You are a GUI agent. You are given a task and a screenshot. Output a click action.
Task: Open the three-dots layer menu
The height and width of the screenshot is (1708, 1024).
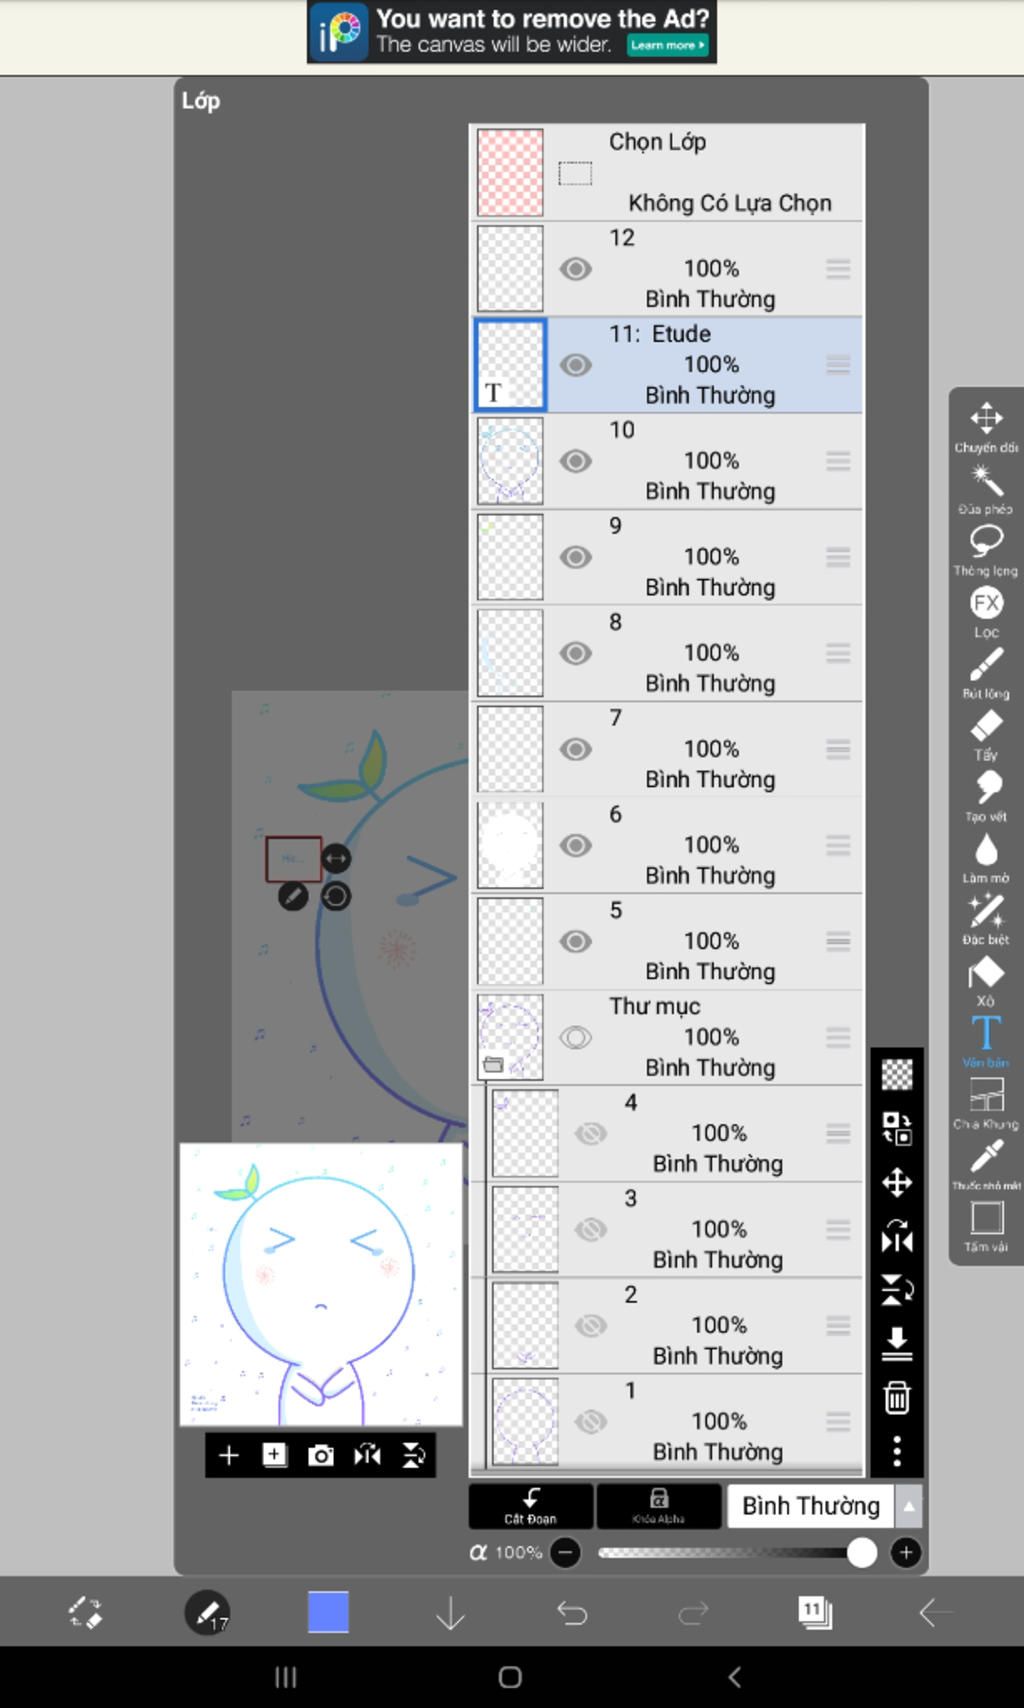897,1451
